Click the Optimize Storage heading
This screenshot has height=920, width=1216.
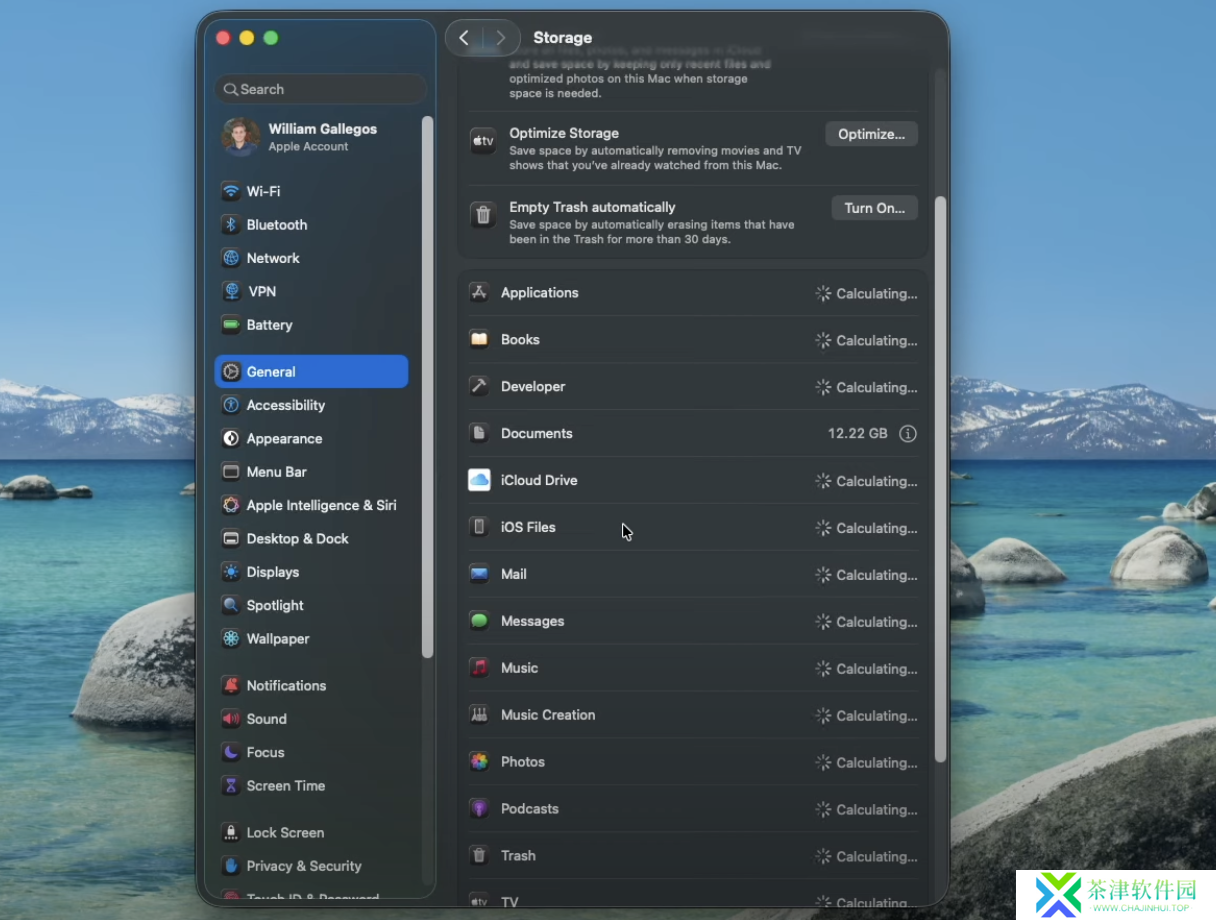click(564, 133)
